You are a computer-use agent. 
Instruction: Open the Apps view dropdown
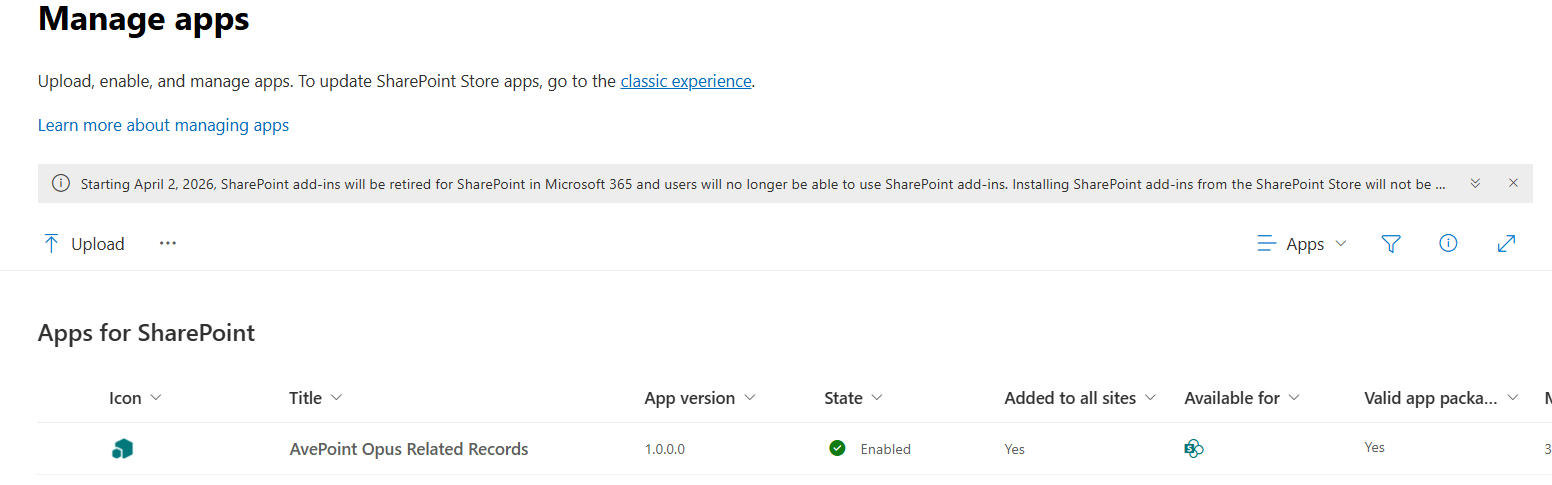pyautogui.click(x=1302, y=244)
